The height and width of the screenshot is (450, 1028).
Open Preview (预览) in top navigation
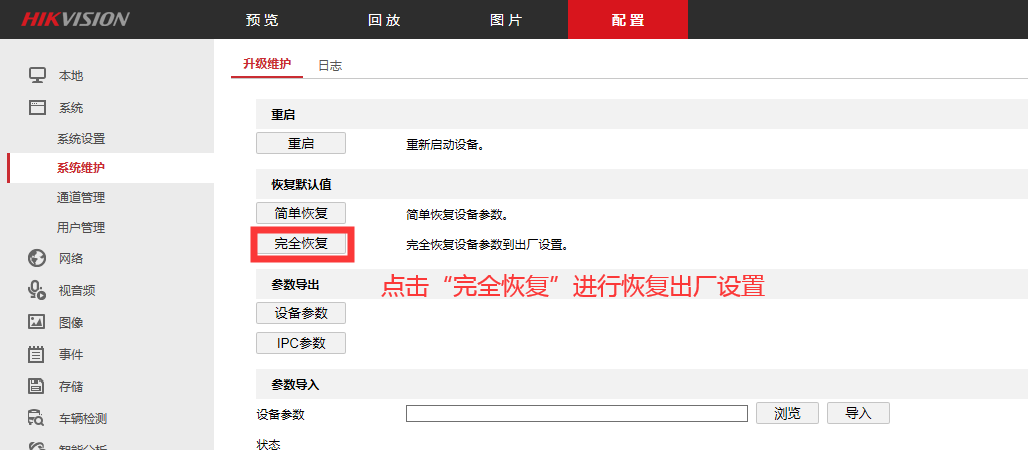[x=262, y=20]
